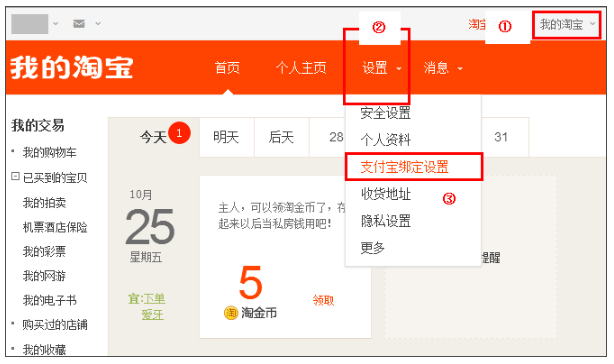
Task: Click the 我的交易 sidebar heading
Action: click(x=38, y=125)
